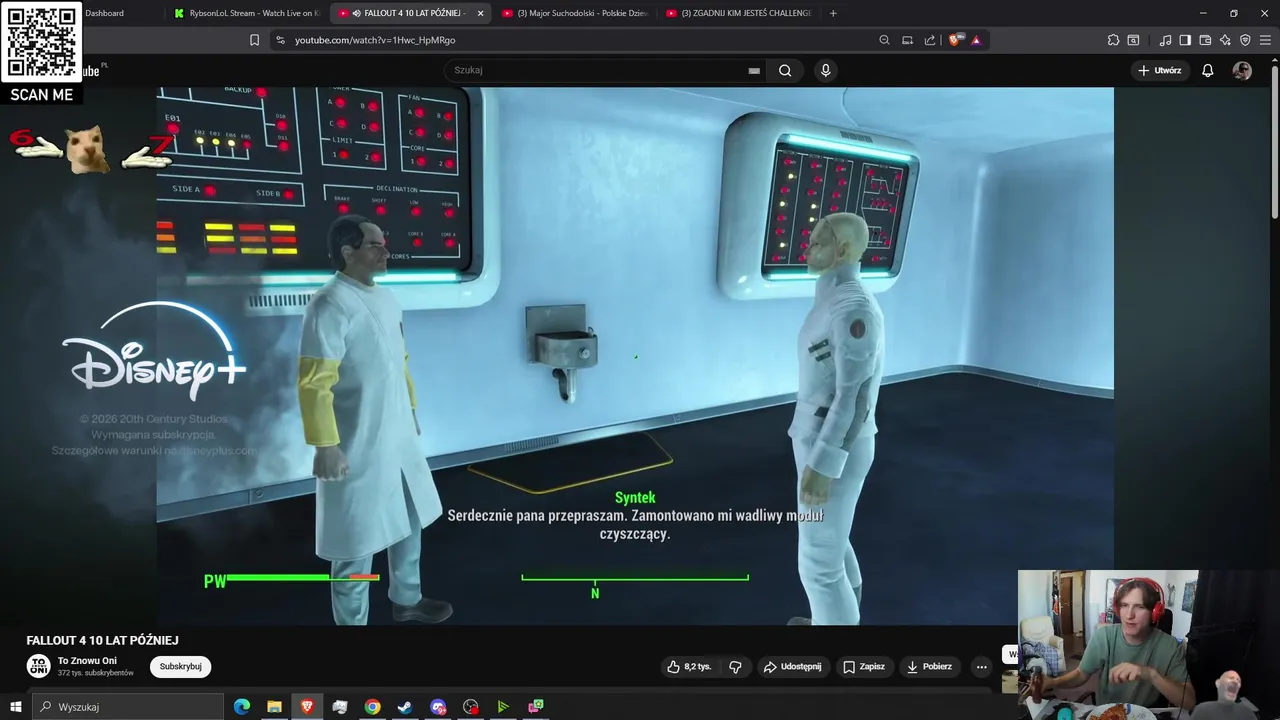Open the on-screen keyboard icon in search box
Image resolution: width=1280 pixels, height=720 pixels.
[754, 71]
